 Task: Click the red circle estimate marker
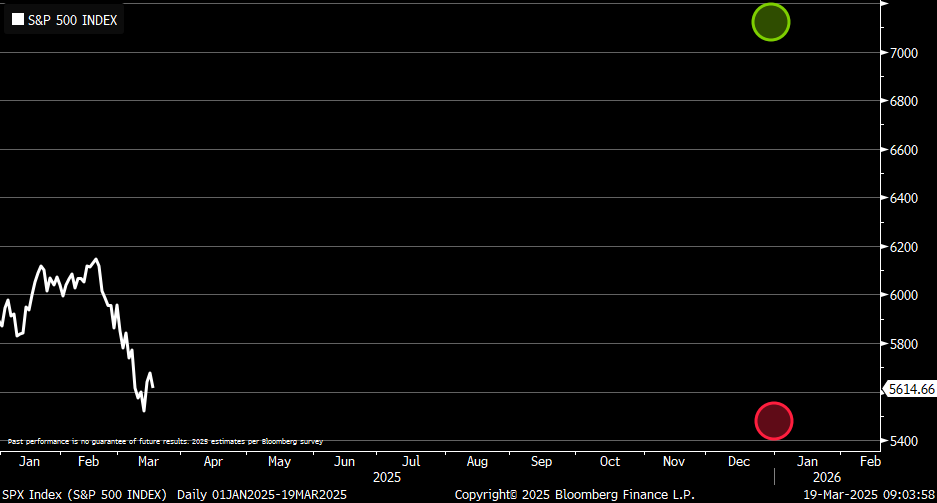click(x=774, y=421)
